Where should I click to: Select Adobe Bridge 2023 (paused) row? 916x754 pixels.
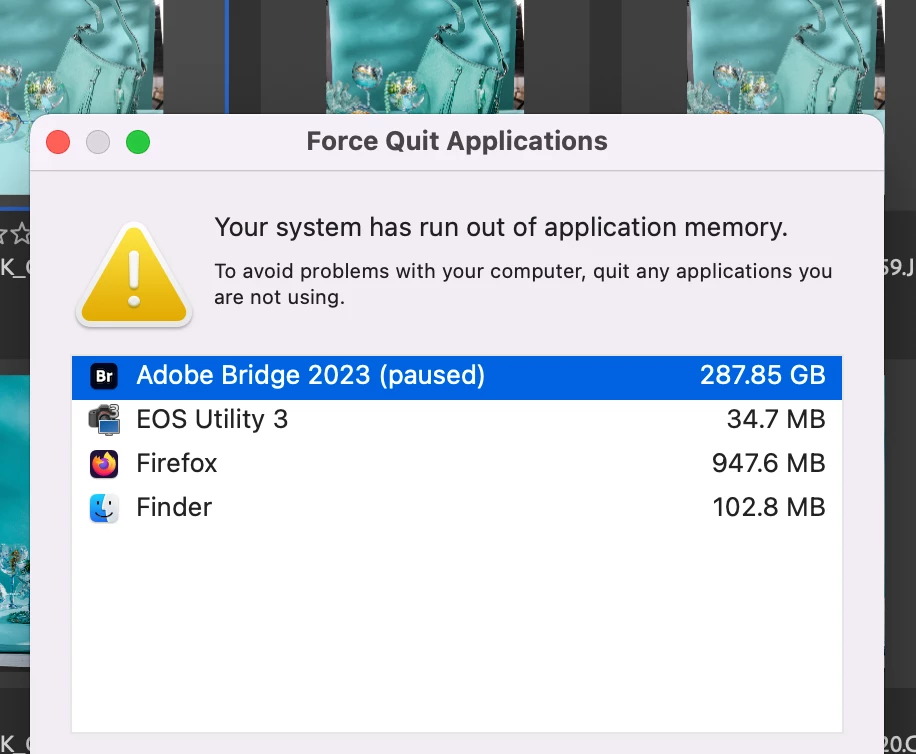(x=457, y=377)
